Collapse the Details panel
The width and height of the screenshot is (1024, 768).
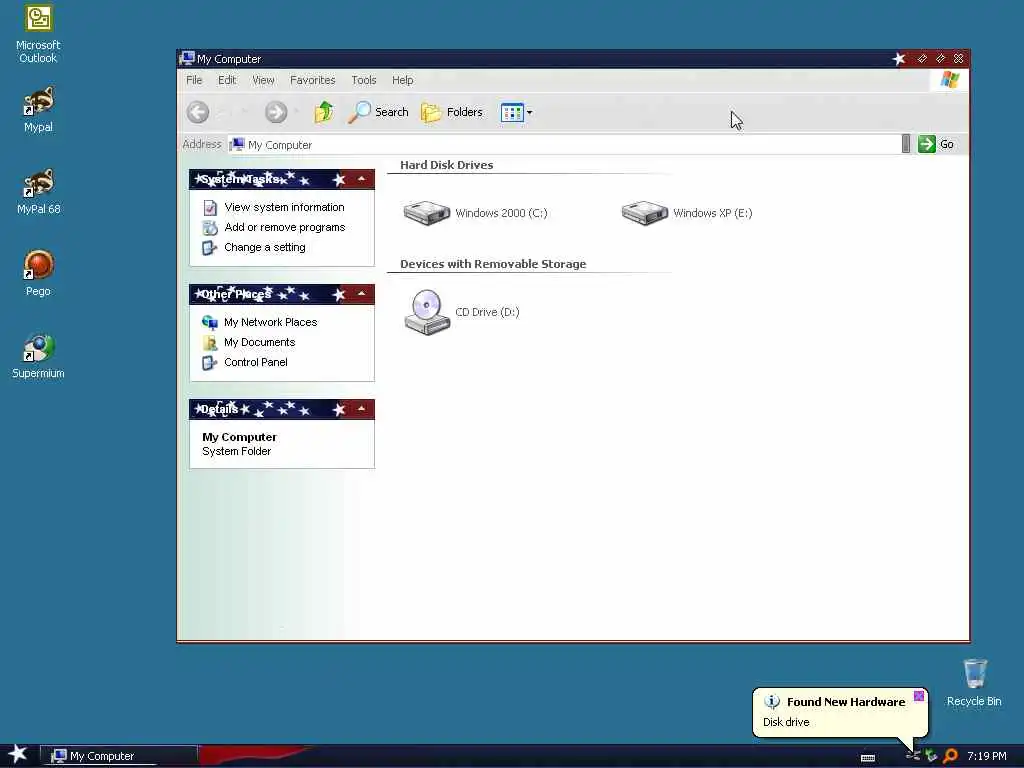[x=361, y=409]
